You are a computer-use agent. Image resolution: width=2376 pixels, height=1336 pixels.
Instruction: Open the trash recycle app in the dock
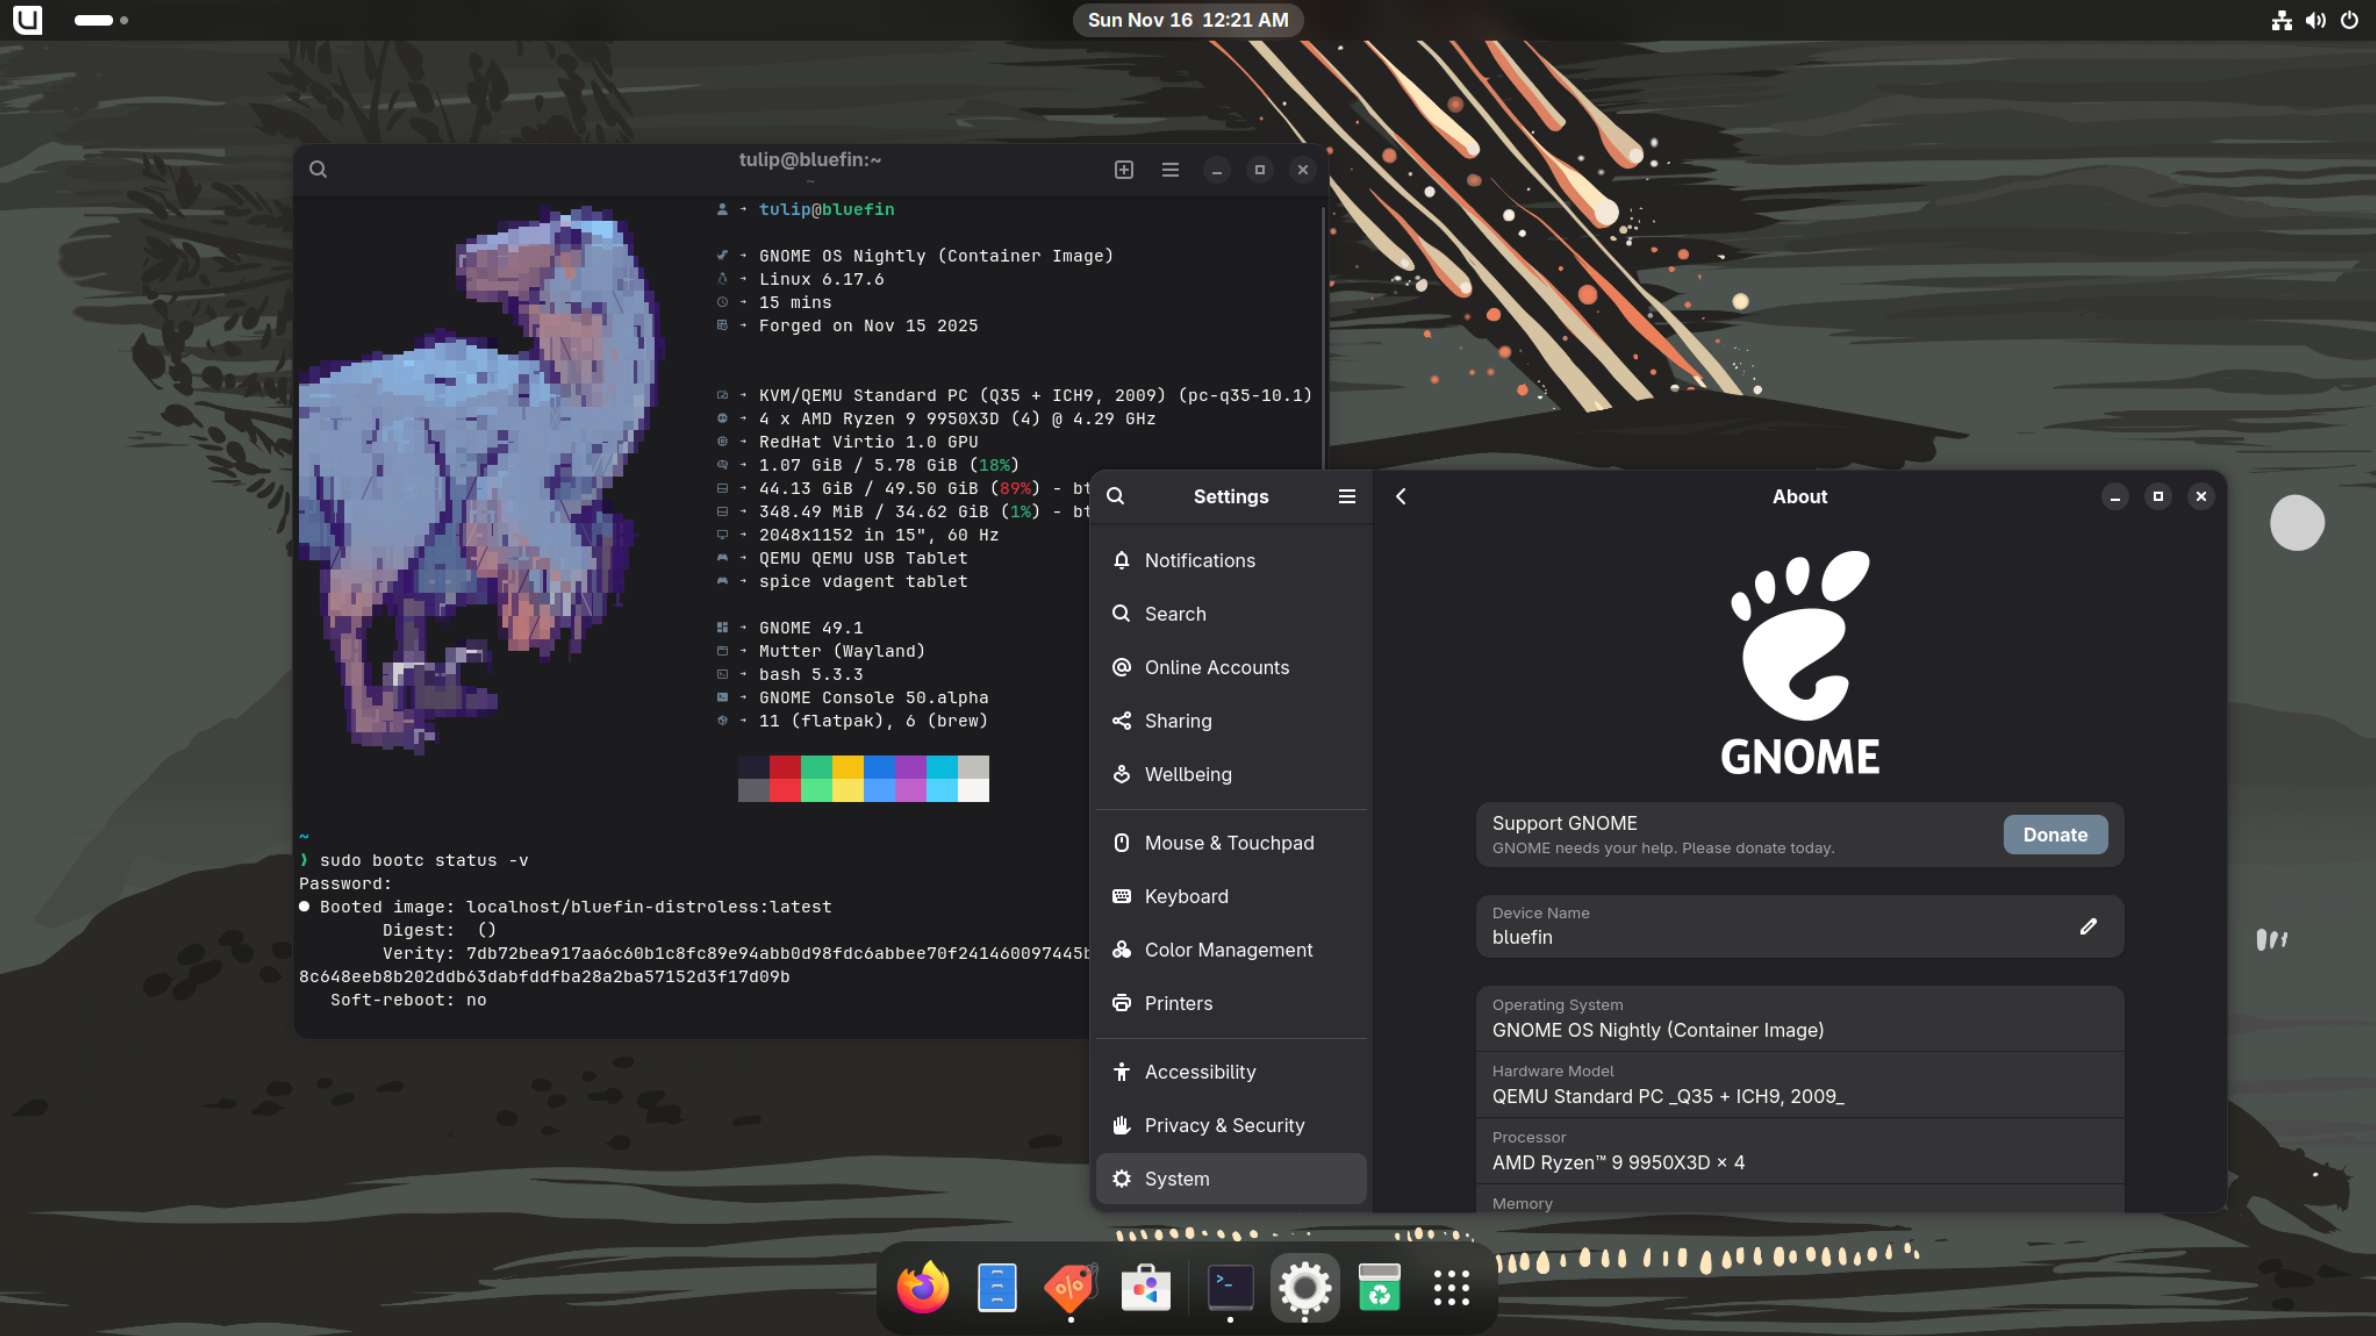[1379, 1287]
